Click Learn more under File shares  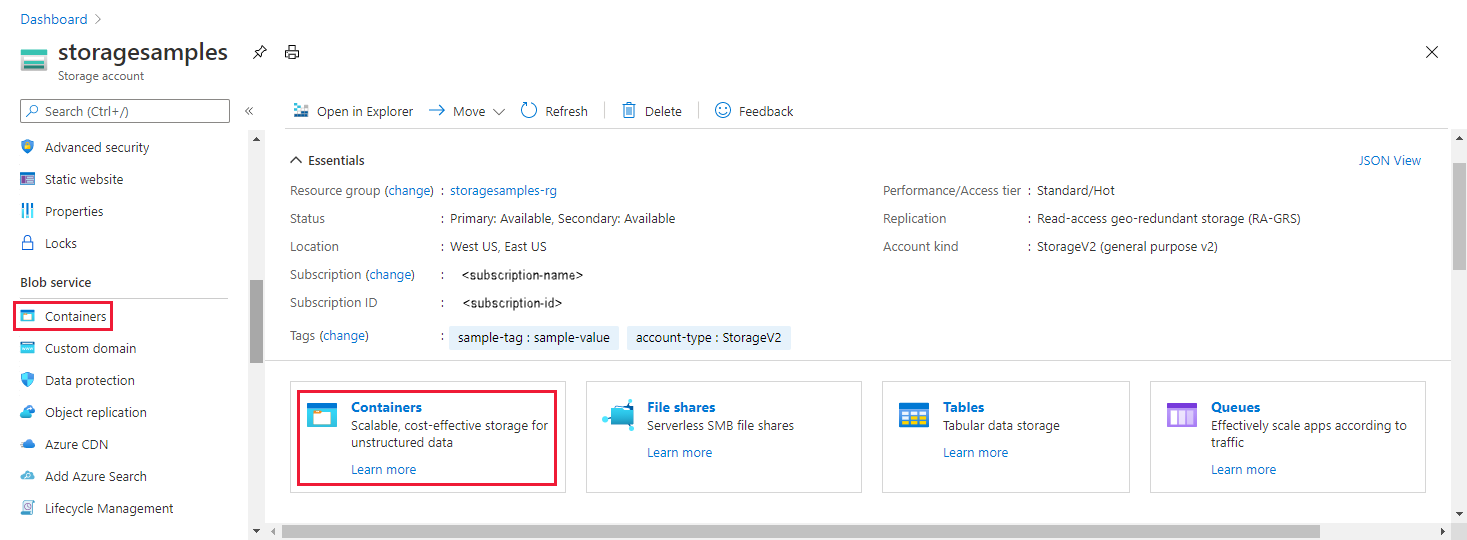[679, 452]
